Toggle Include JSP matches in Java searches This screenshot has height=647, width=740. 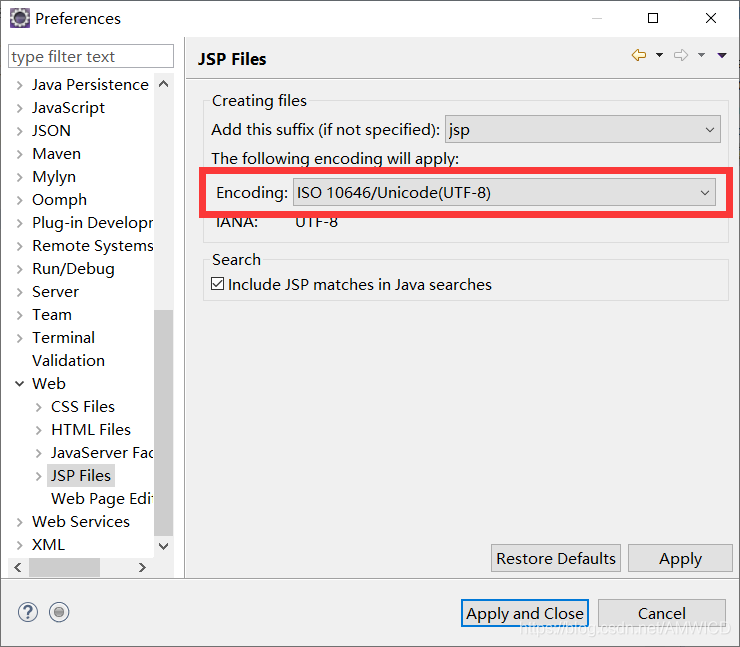pos(218,284)
